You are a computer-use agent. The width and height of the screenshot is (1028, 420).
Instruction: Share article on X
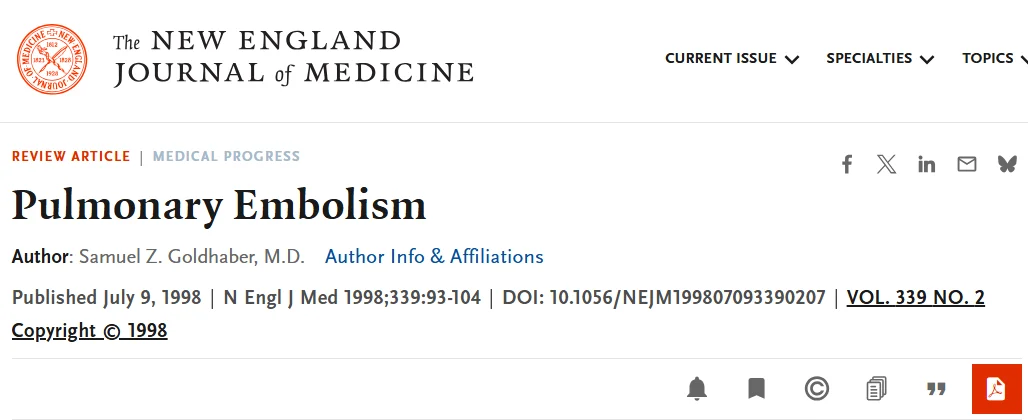886,164
